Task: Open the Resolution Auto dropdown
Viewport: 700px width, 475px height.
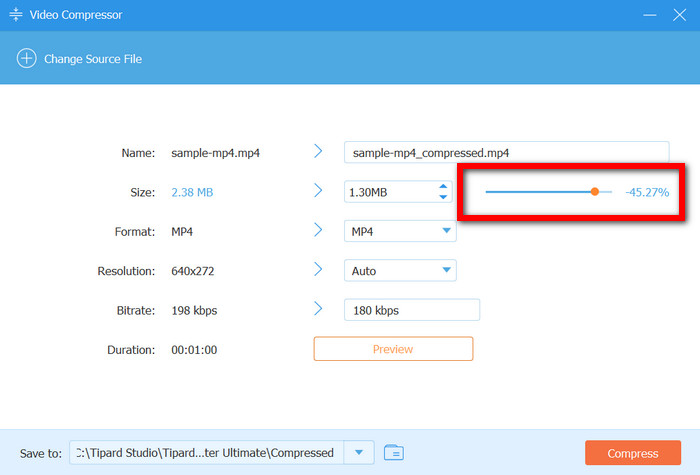Action: [446, 271]
